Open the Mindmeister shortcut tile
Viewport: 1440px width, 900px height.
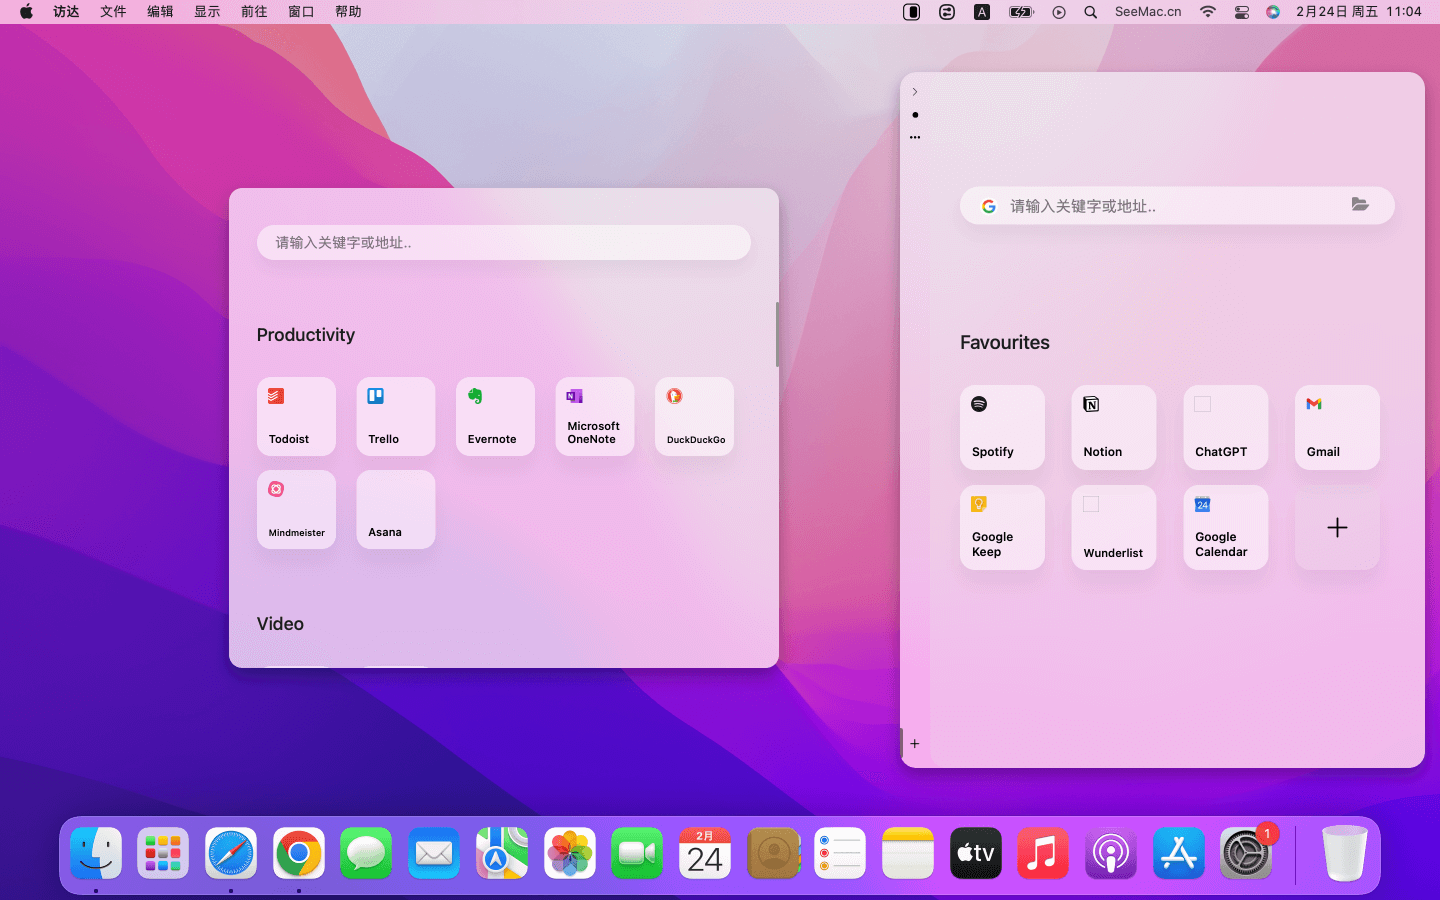pos(296,509)
